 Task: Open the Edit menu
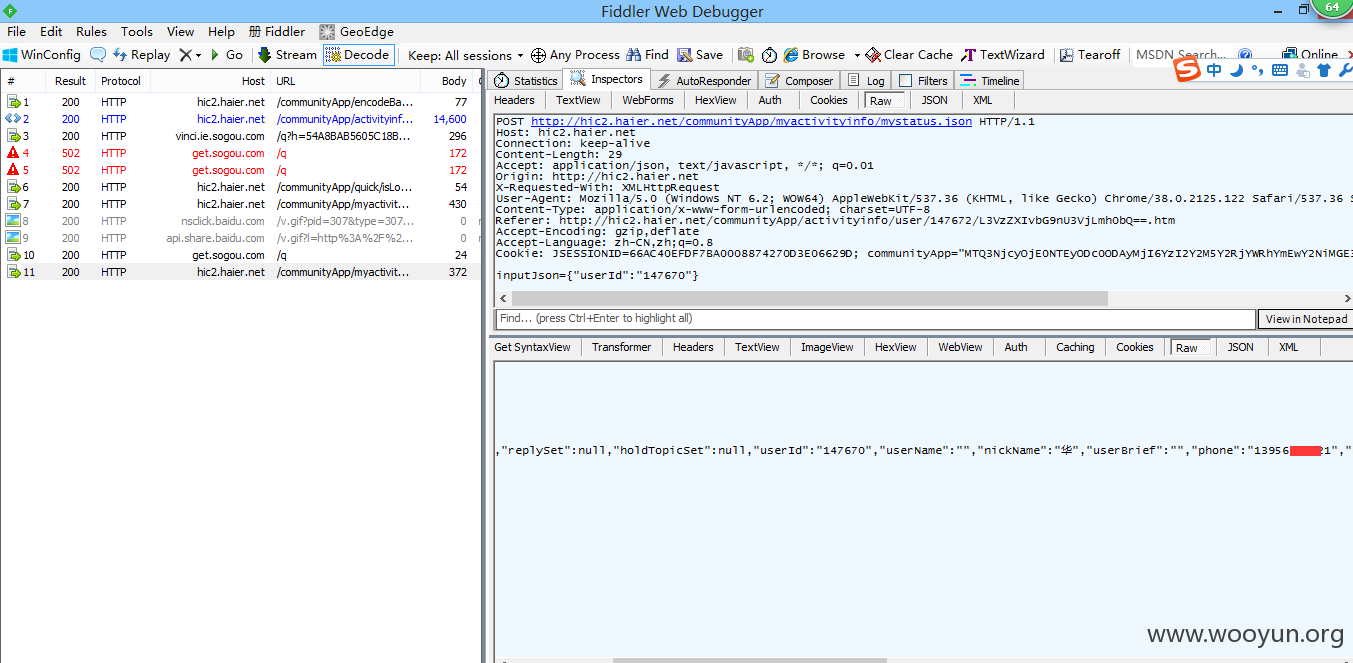point(51,31)
